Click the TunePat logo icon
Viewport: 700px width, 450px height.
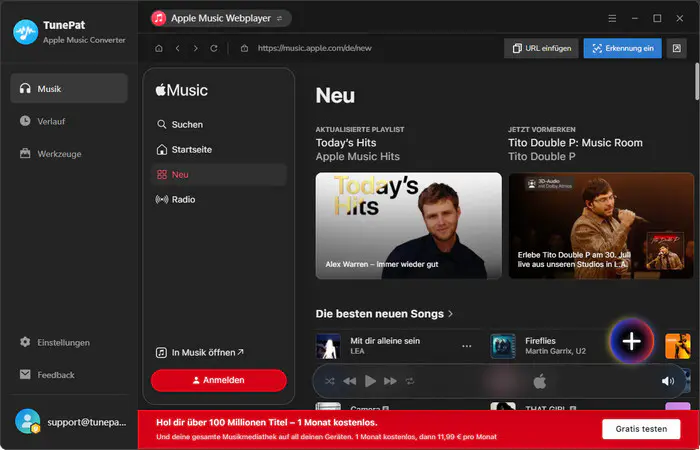(x=25, y=32)
